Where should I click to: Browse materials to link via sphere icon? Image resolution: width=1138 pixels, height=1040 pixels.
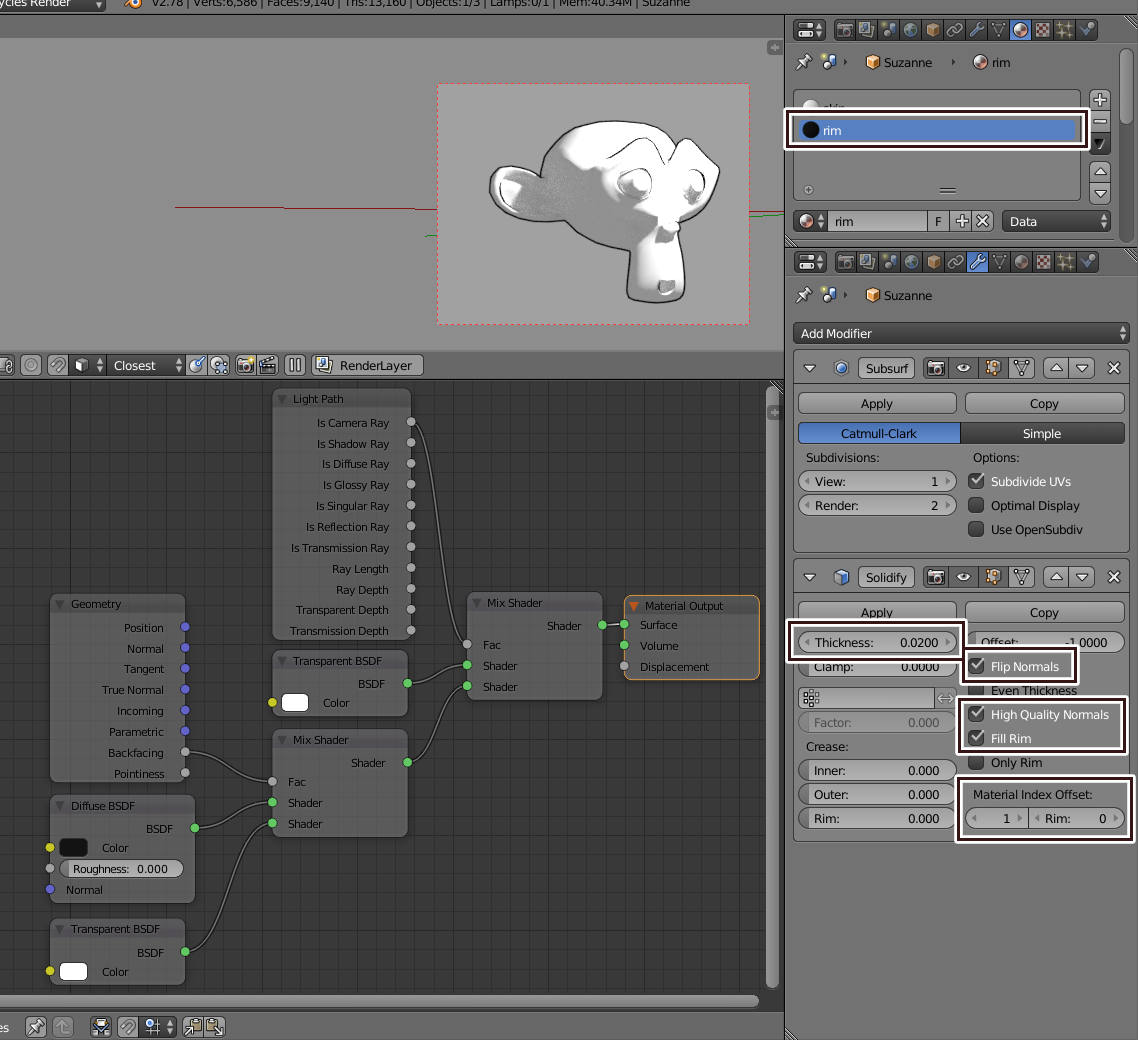811,221
